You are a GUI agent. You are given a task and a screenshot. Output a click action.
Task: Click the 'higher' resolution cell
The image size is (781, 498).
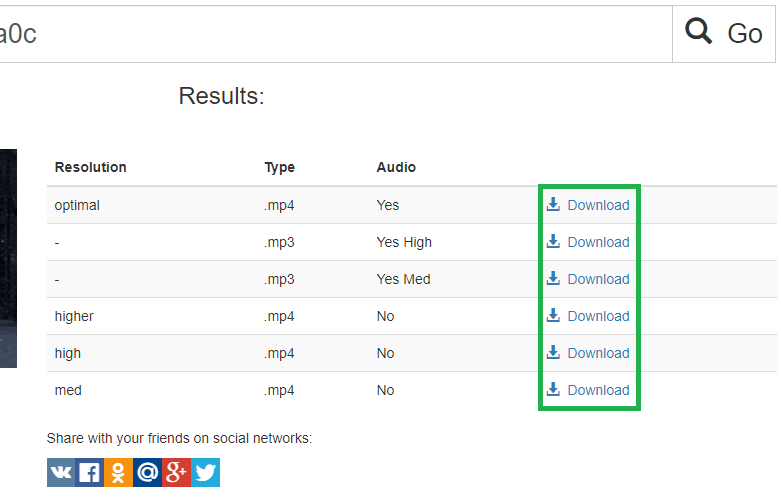coord(74,316)
